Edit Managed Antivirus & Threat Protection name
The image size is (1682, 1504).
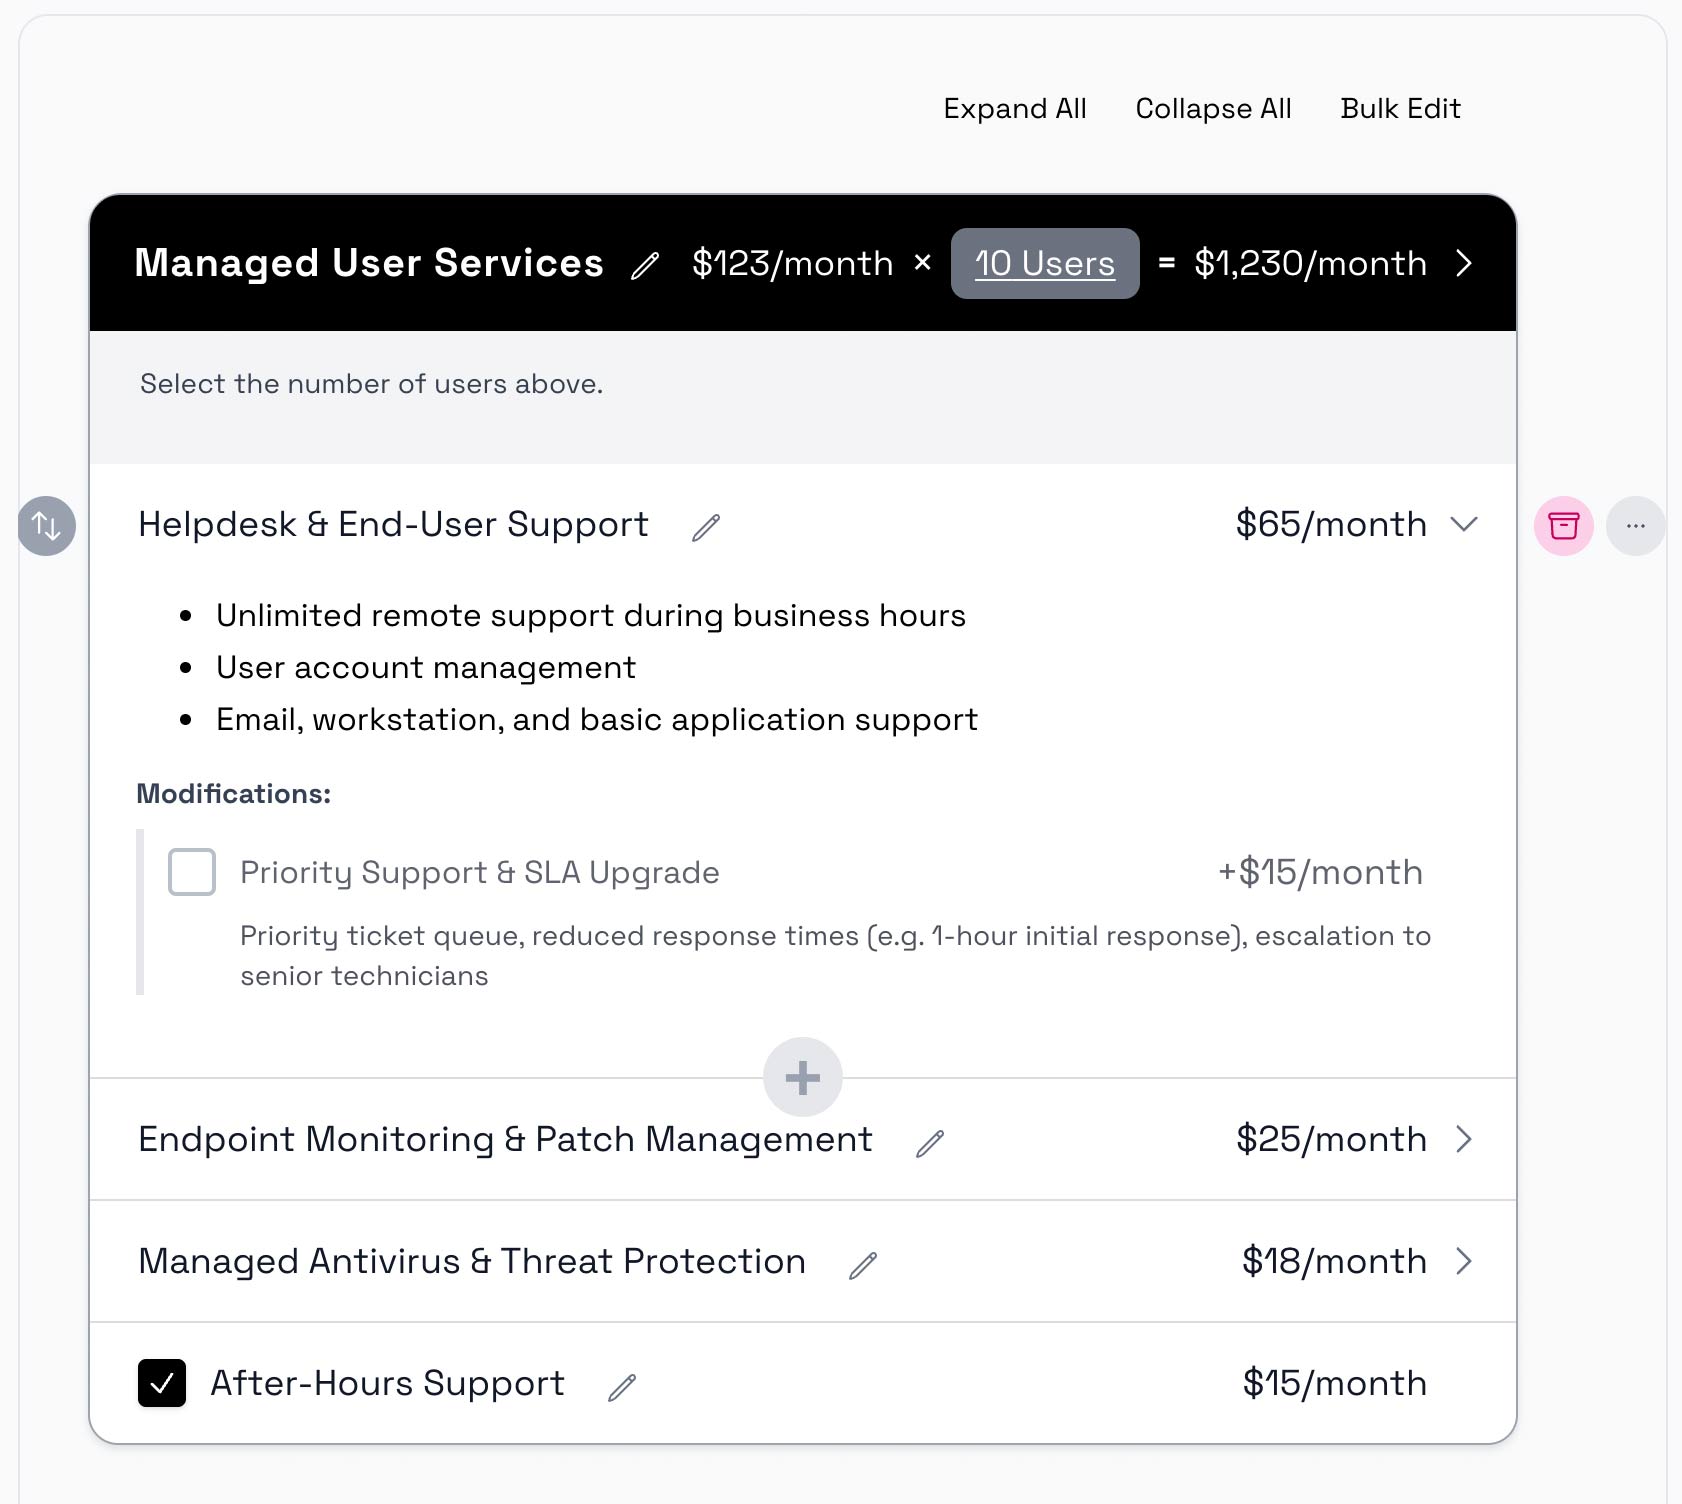click(x=862, y=1264)
